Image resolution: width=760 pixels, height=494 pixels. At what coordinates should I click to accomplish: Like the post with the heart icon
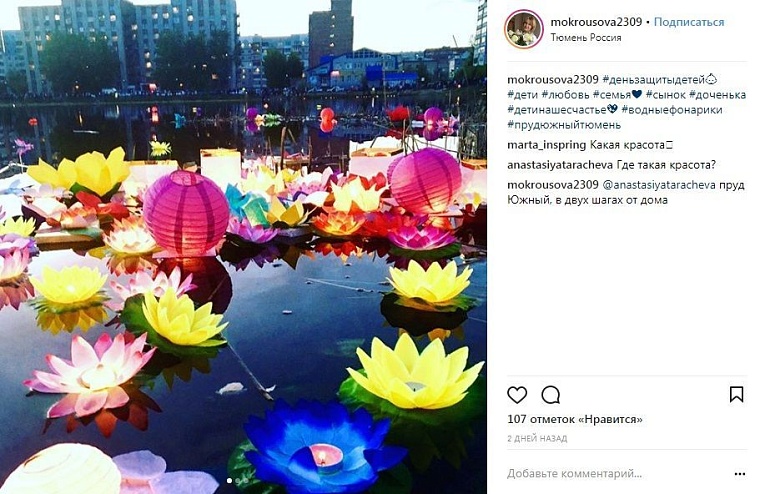(517, 395)
